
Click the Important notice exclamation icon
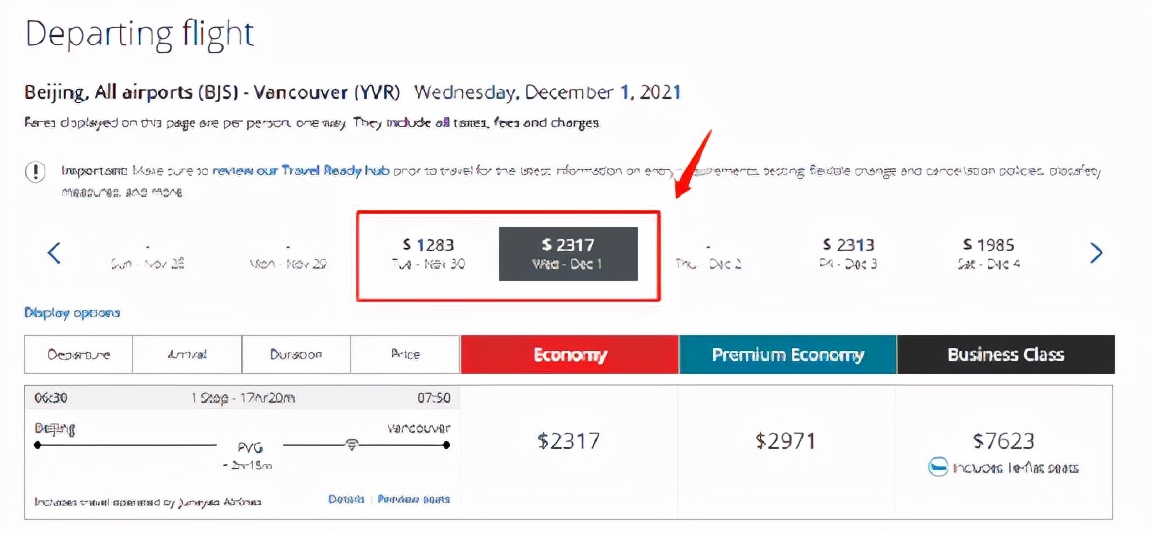(35, 172)
